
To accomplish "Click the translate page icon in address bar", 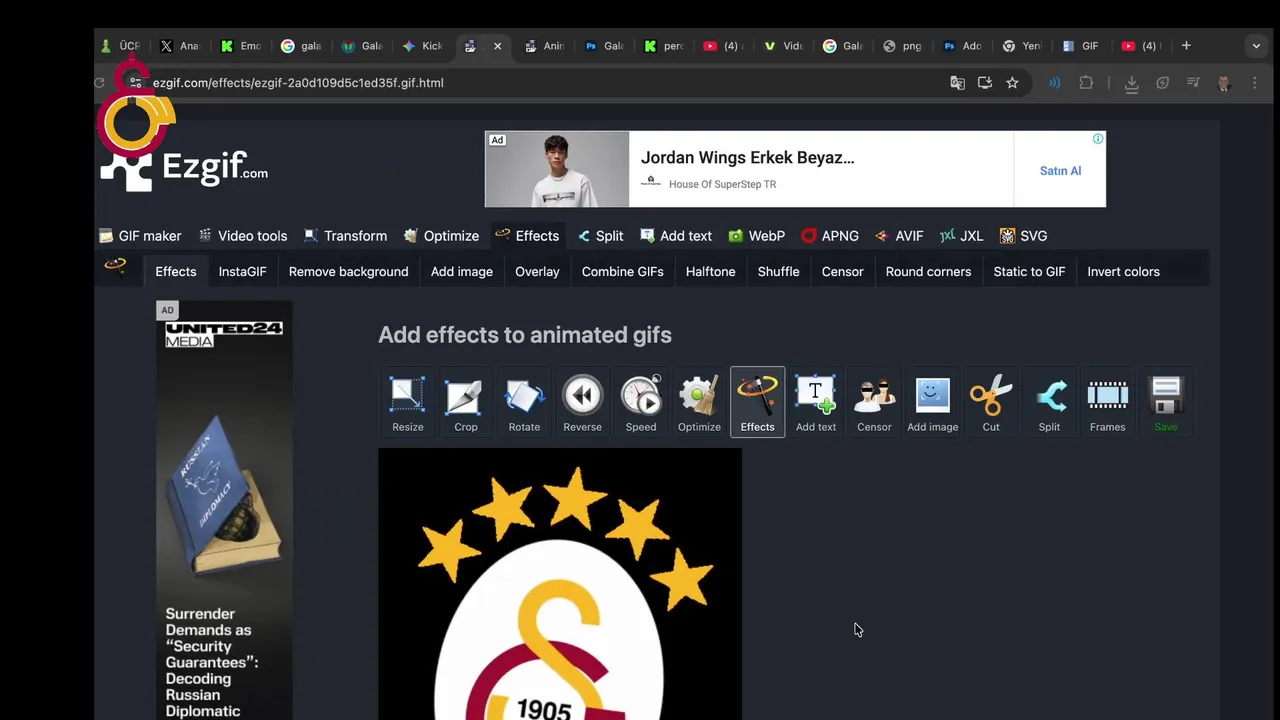I will tap(957, 83).
